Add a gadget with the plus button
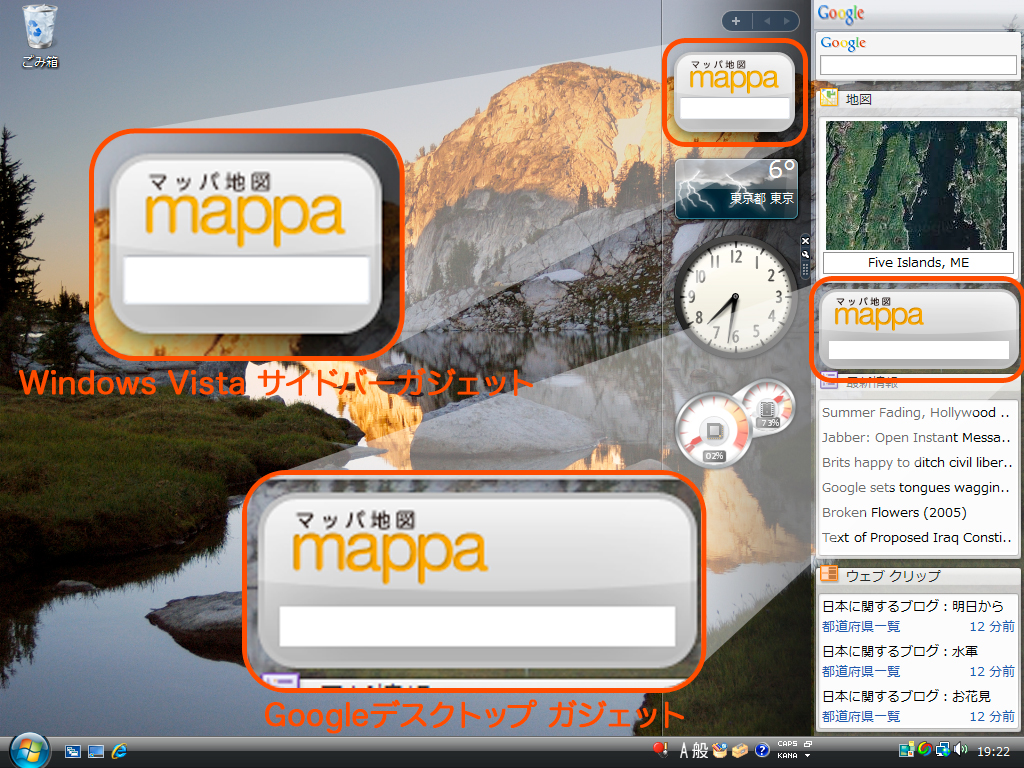 pyautogui.click(x=735, y=20)
